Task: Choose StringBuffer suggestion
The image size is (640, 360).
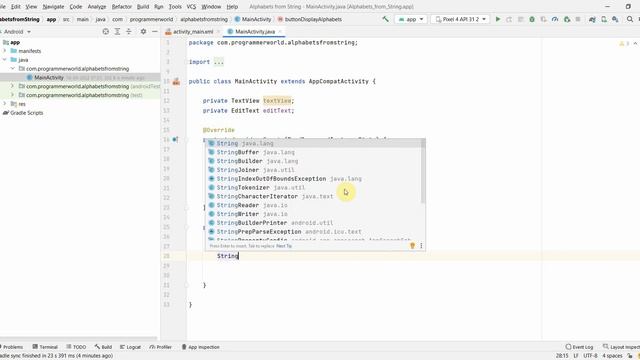Action: (x=314, y=152)
